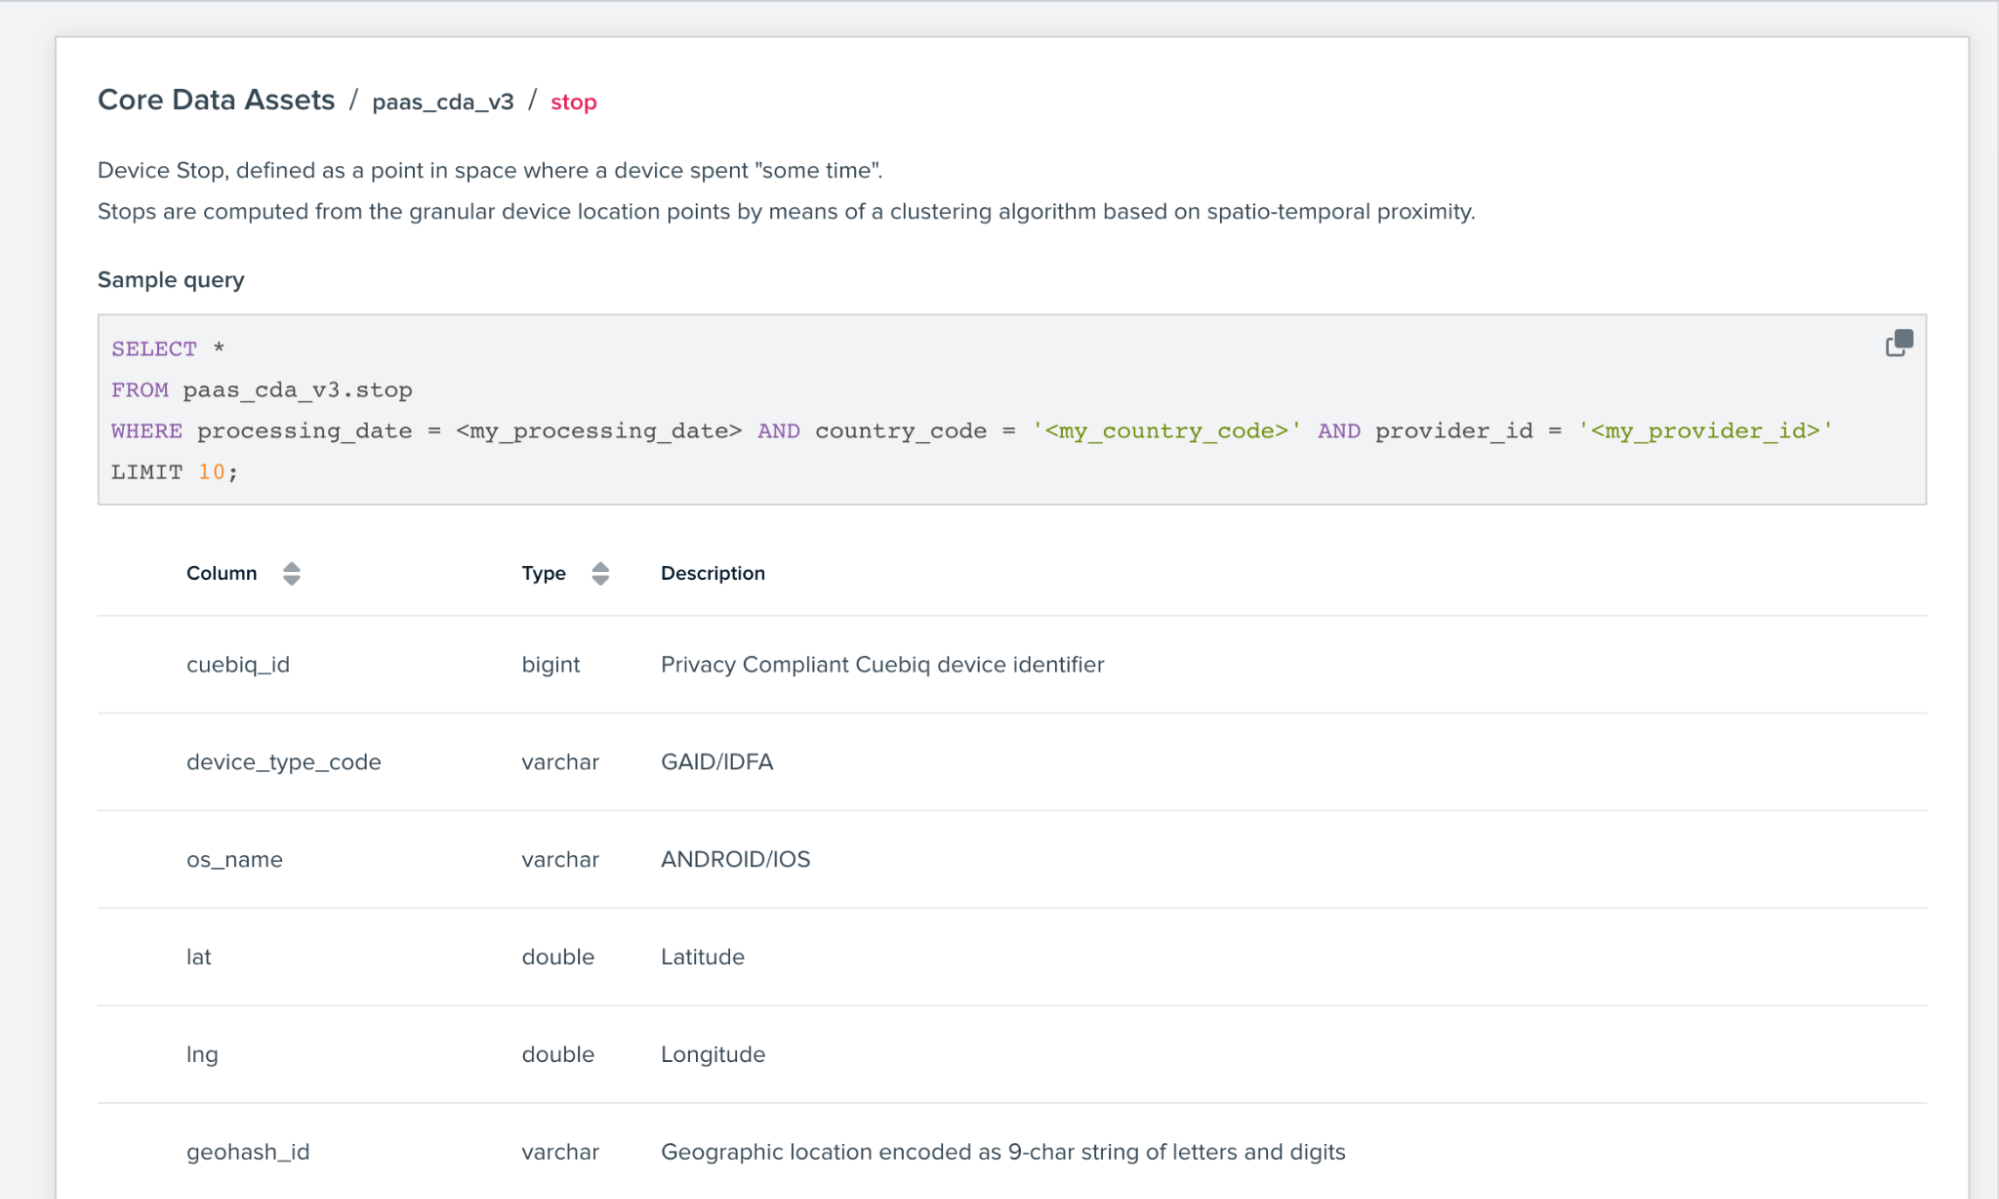Click '<my_provider_id>' placeholder in query

tap(1706, 431)
